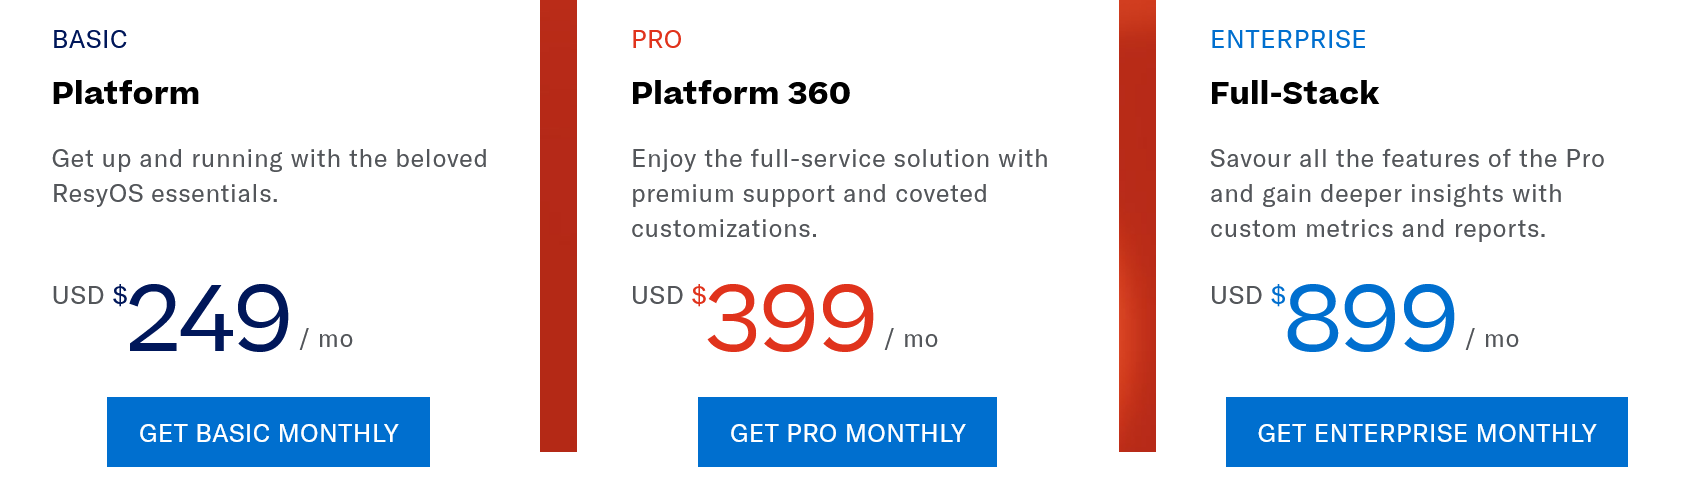This screenshot has height=479, width=1693.
Task: Click the red divider between Basic and Pro
Action: (558, 226)
